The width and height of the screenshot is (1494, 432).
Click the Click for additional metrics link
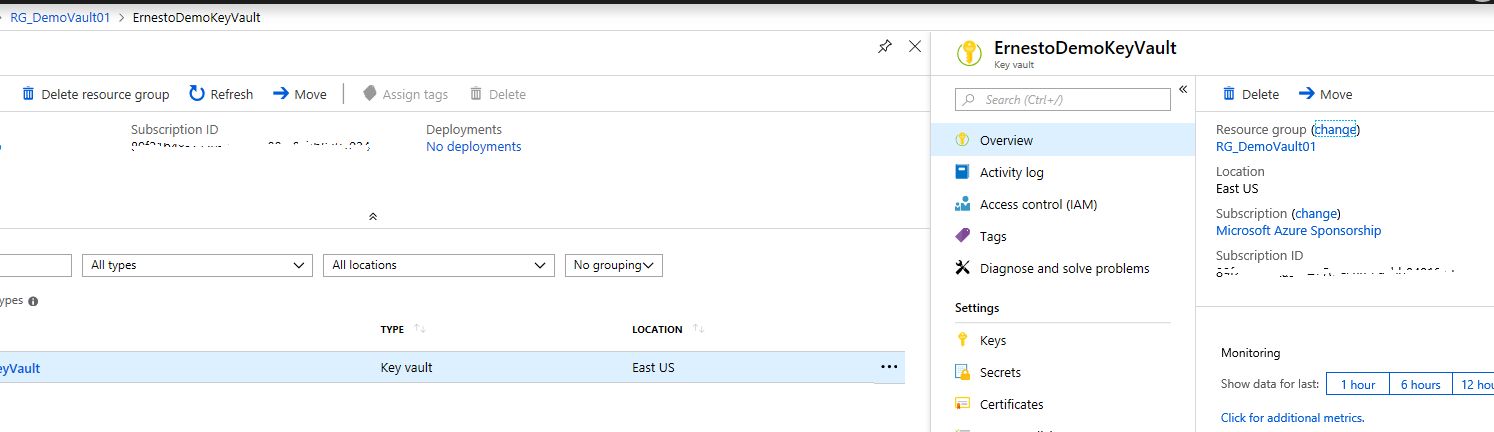pyautogui.click(x=1292, y=418)
